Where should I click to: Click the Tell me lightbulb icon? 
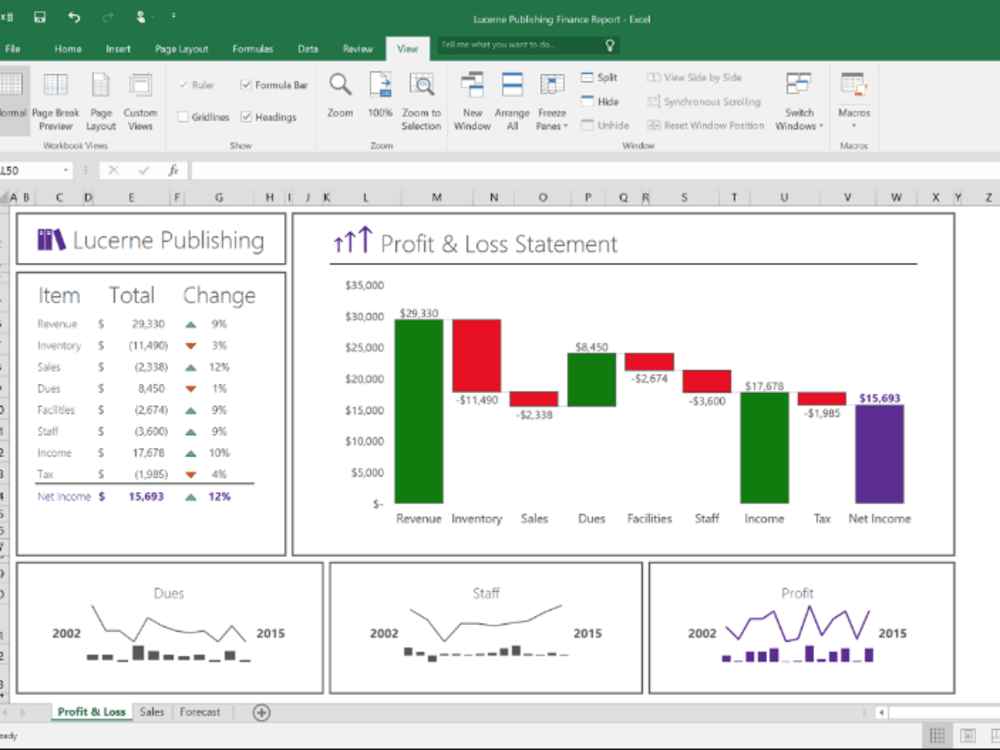click(610, 45)
